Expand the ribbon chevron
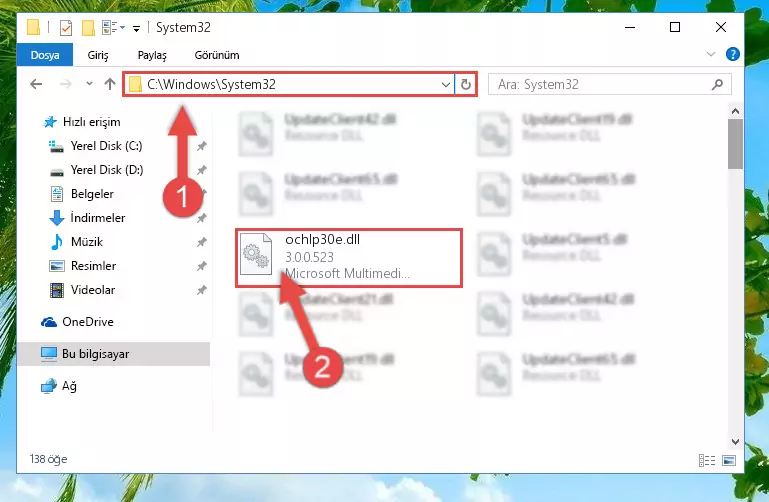 point(711,54)
